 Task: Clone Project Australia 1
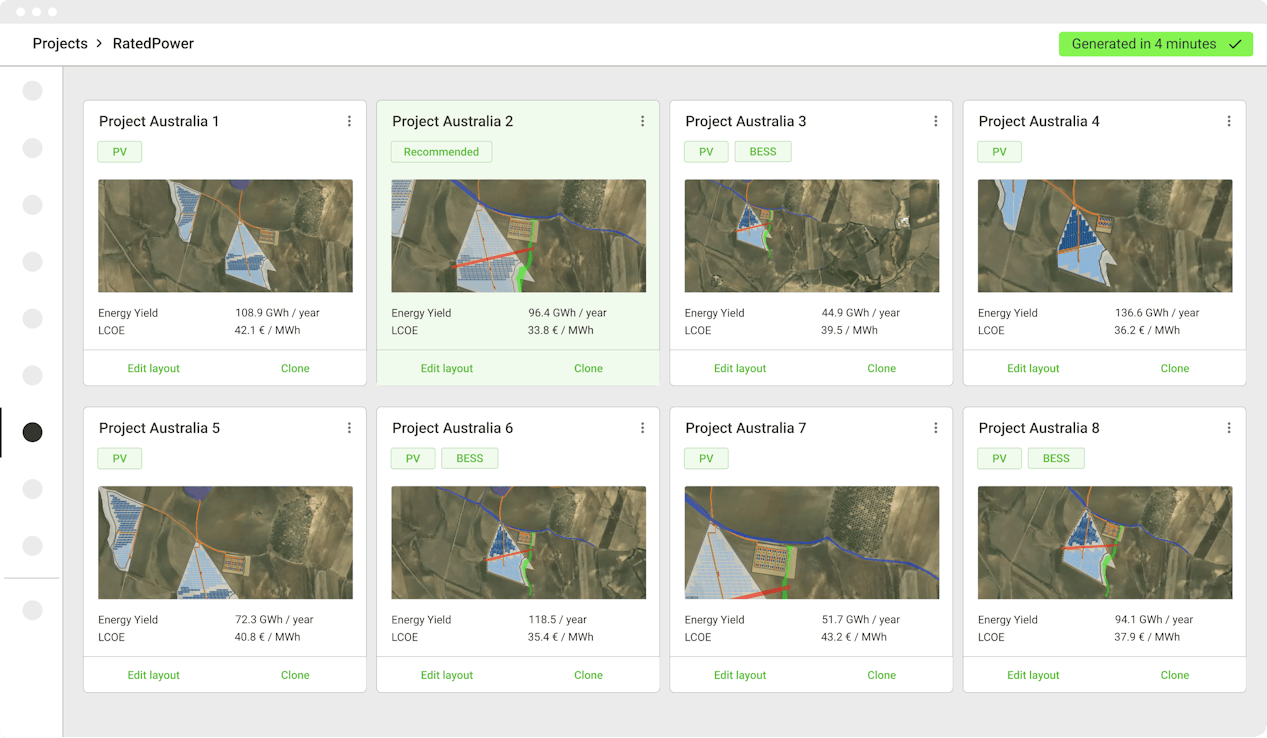click(x=295, y=368)
